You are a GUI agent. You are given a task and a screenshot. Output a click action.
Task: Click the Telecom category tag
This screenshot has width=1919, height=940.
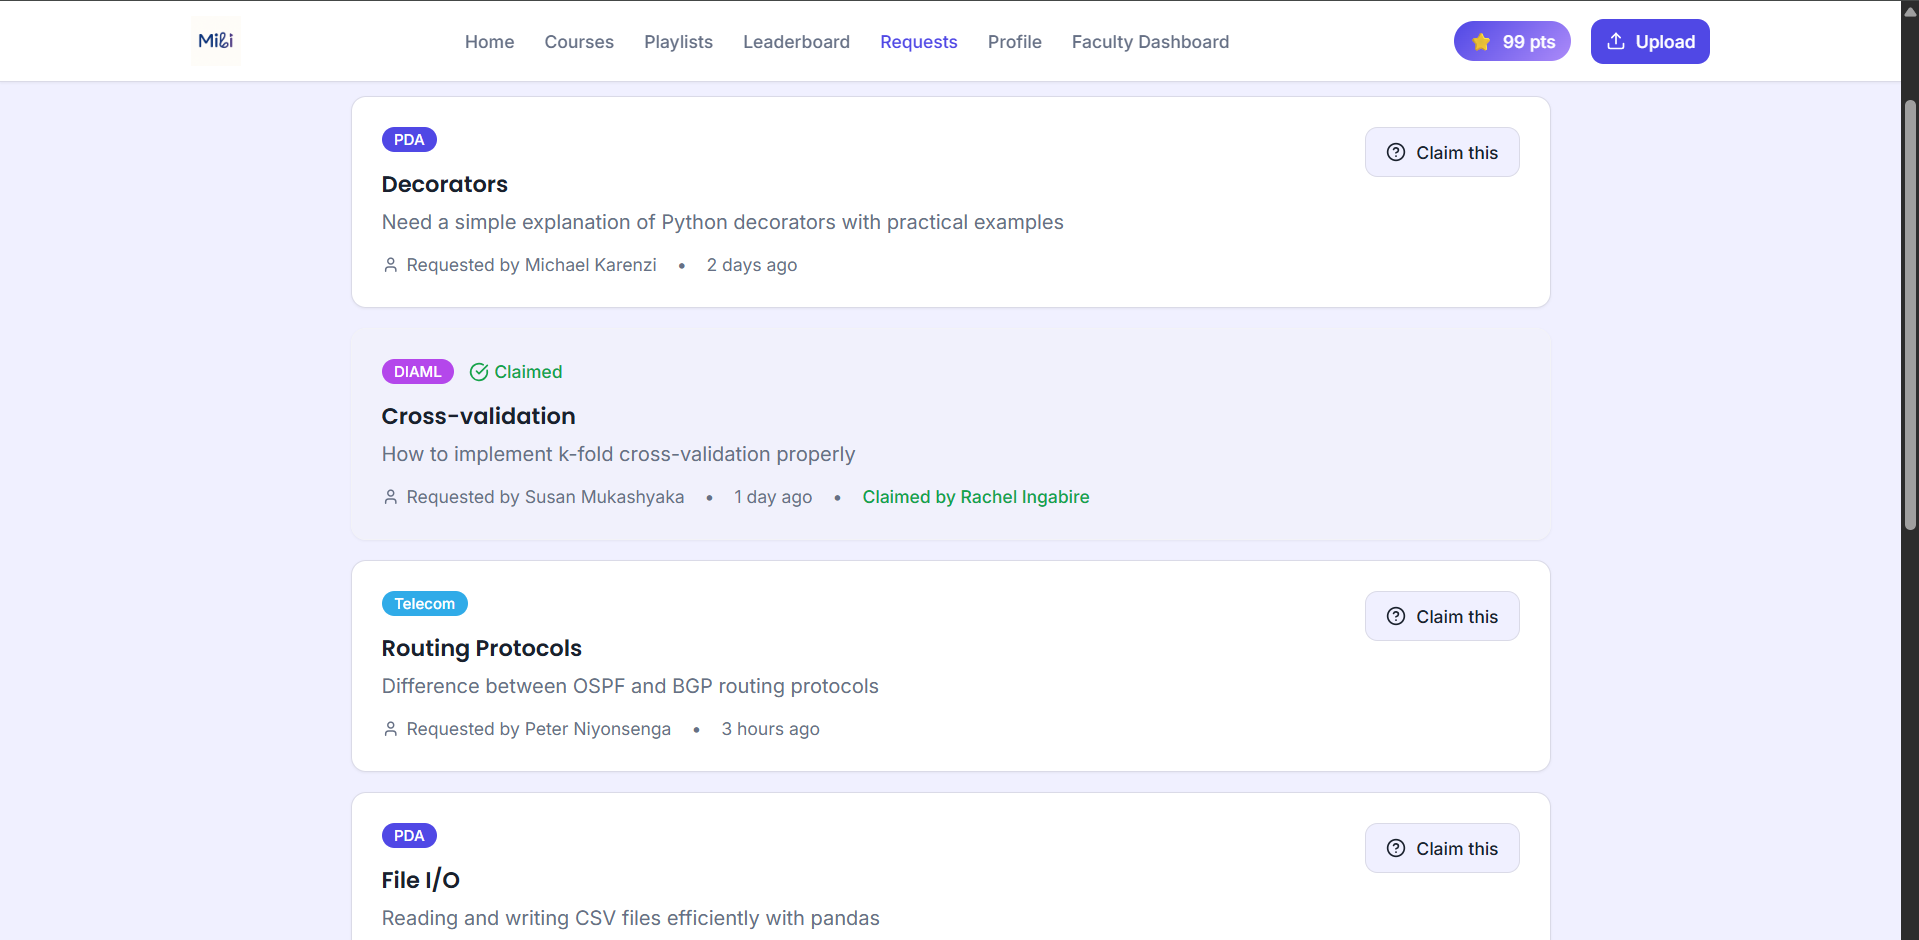click(x=424, y=604)
